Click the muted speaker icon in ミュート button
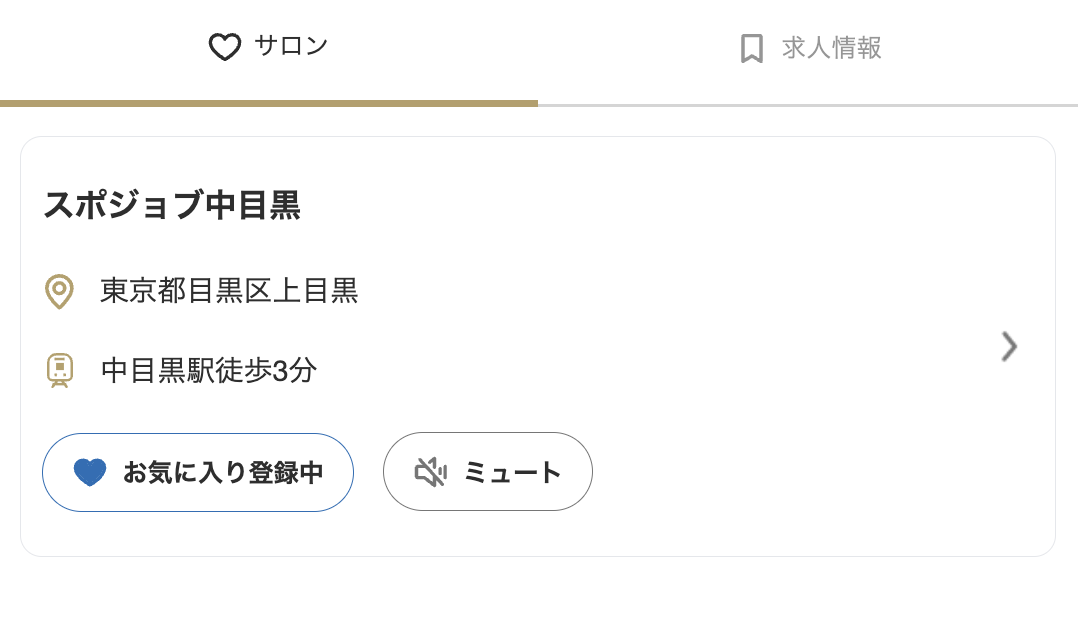Screen dimensions: 1080x634 click(430, 471)
